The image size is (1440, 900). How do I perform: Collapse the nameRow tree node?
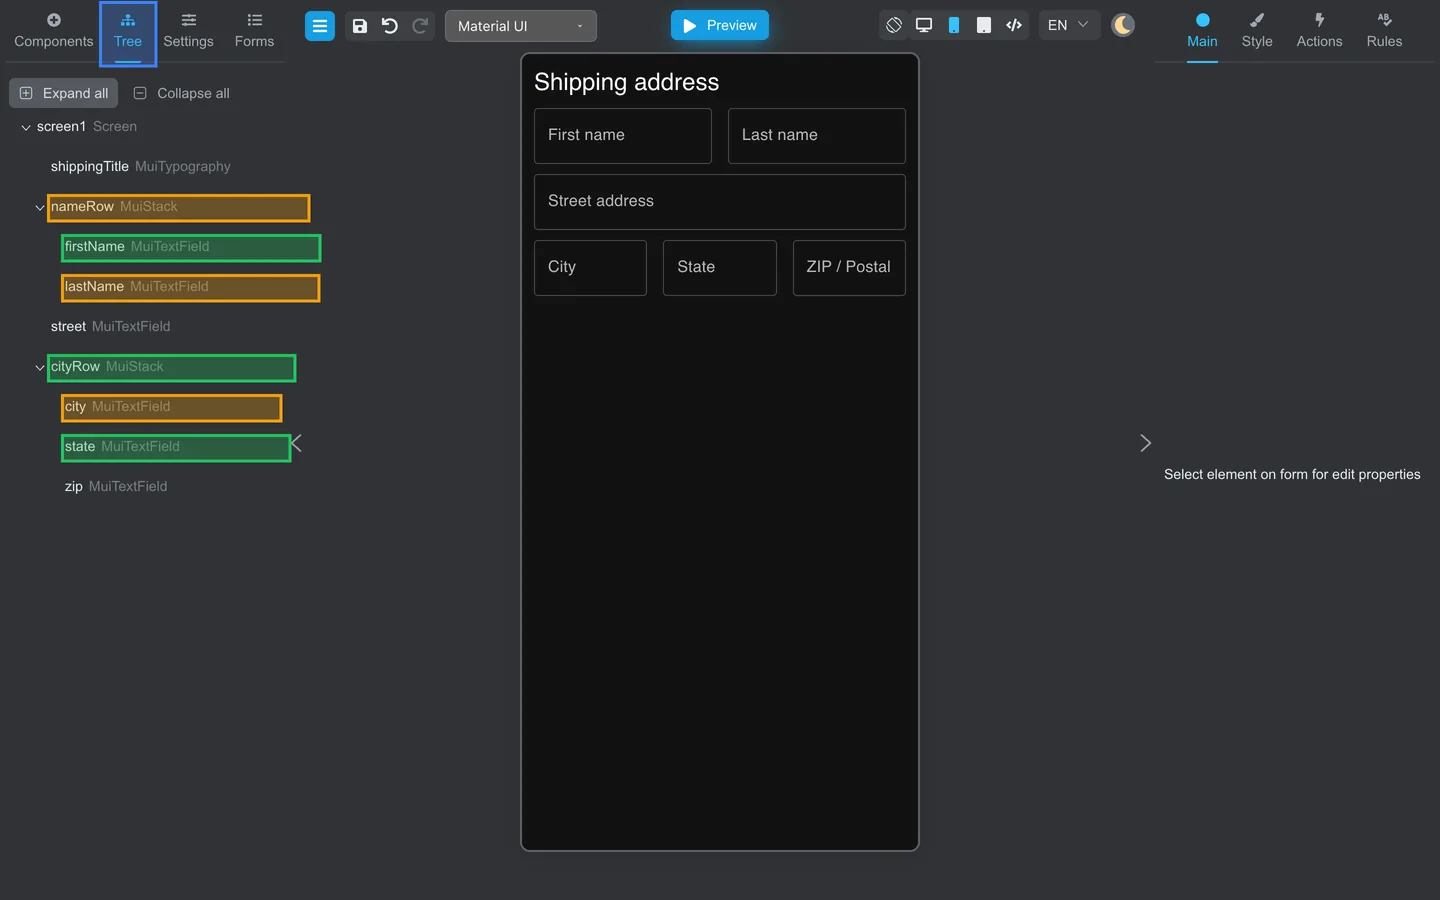40,207
